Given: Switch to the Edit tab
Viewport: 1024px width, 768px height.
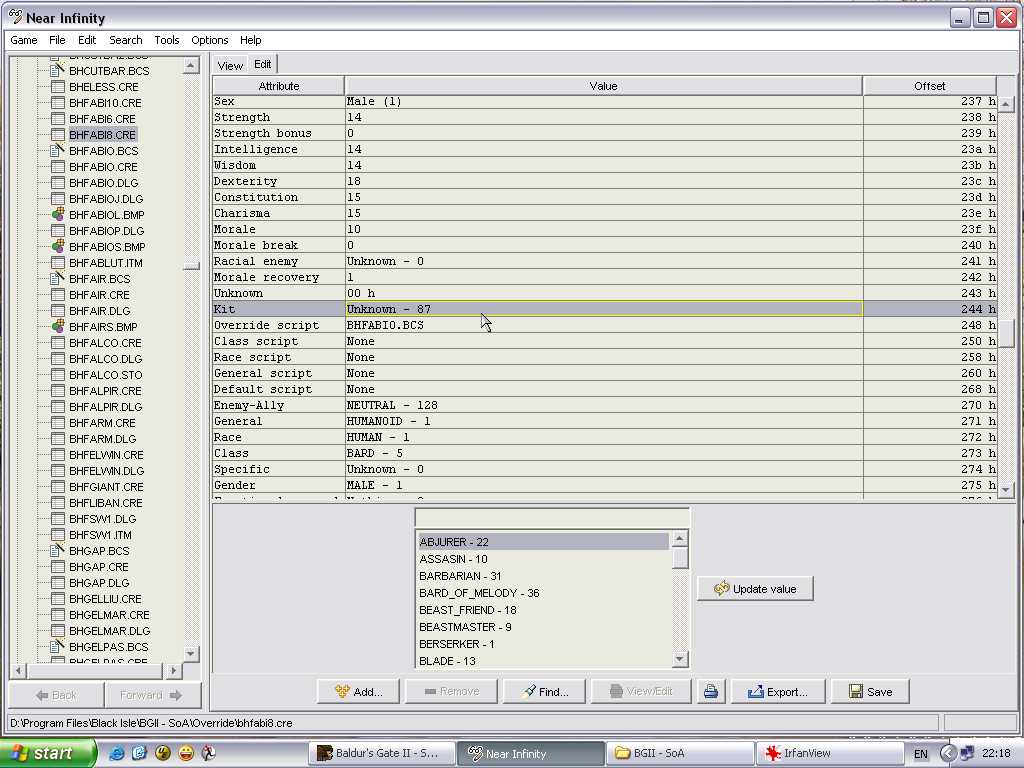Looking at the screenshot, I should point(262,64).
